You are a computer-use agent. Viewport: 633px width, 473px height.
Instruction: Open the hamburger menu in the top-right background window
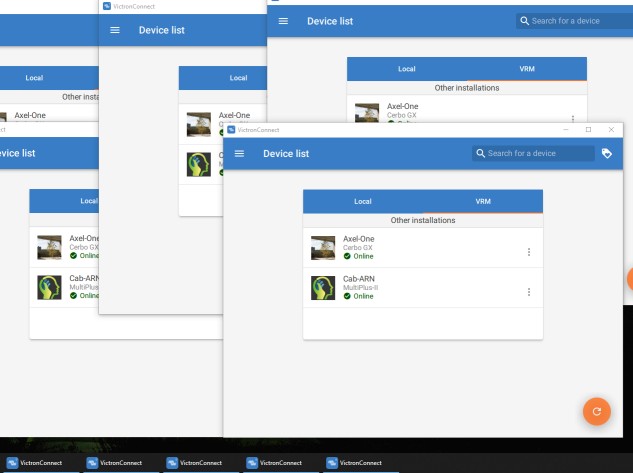click(x=283, y=21)
